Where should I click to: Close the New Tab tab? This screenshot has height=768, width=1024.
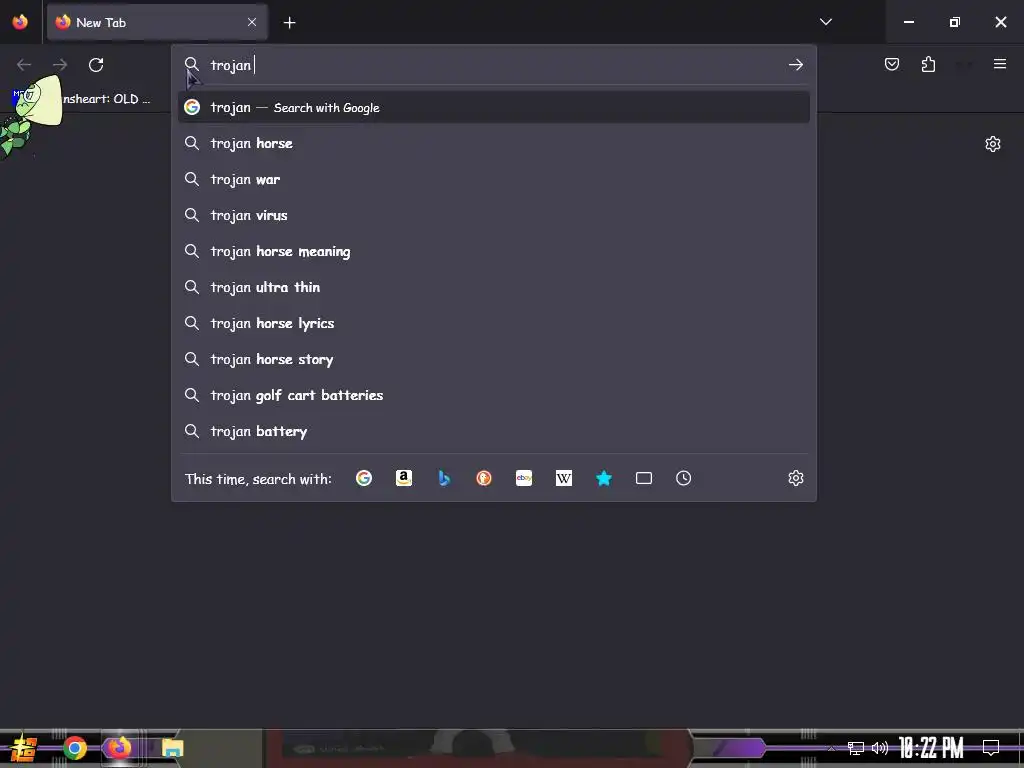click(252, 22)
